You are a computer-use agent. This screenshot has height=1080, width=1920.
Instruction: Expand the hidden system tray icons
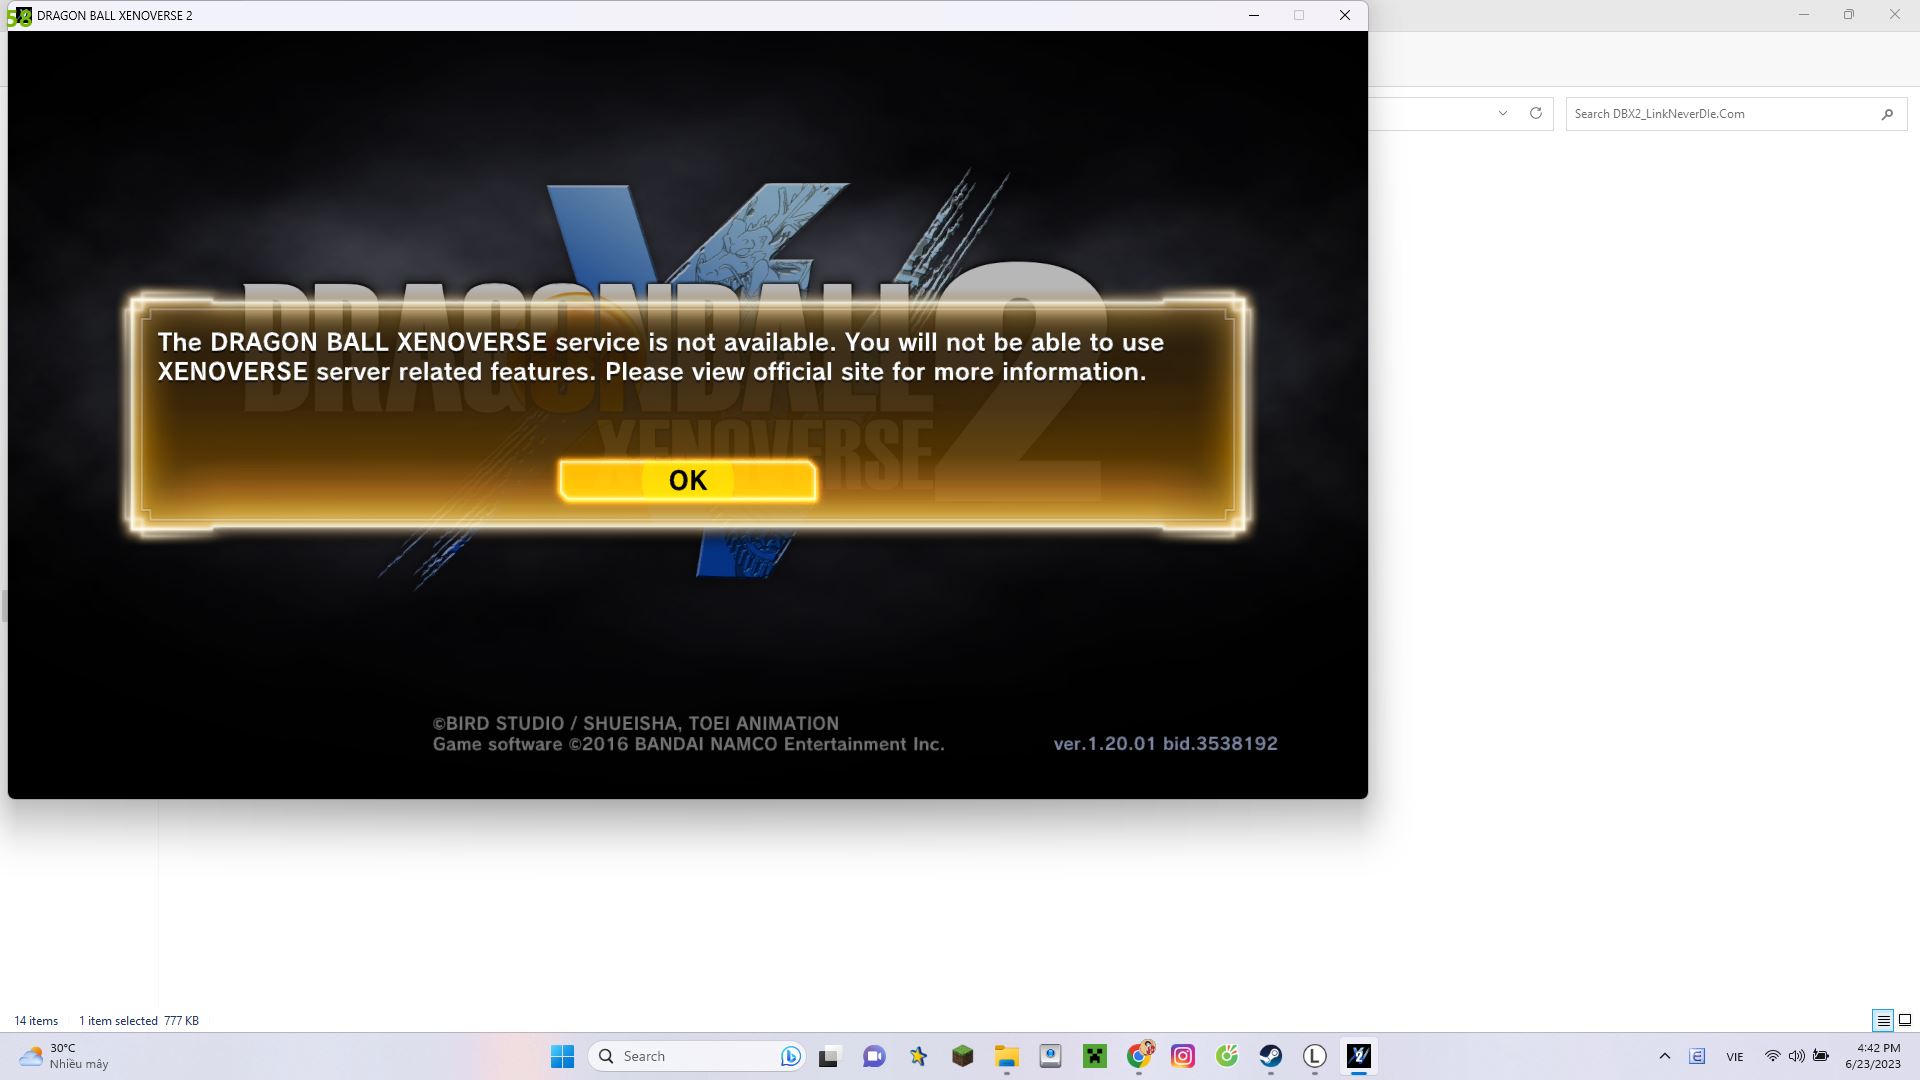(1664, 1056)
